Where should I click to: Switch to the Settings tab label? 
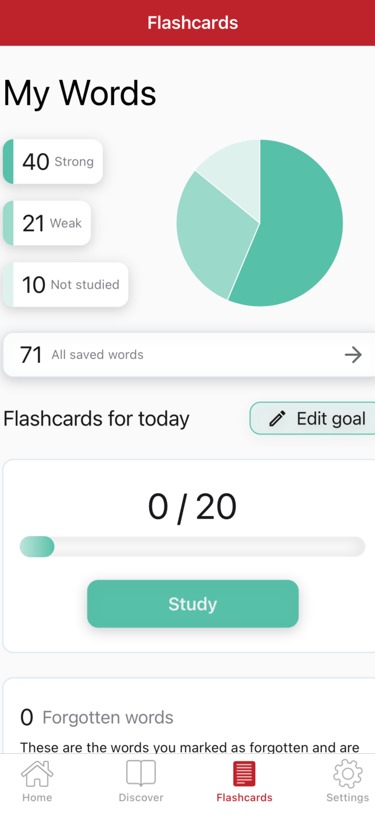[347, 798]
